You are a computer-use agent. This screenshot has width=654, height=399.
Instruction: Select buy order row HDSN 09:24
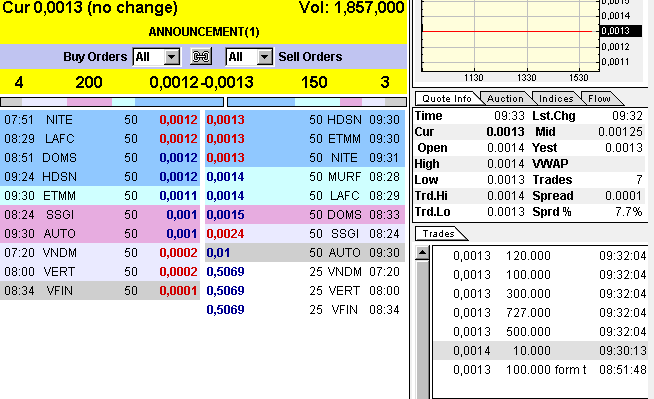(100, 176)
